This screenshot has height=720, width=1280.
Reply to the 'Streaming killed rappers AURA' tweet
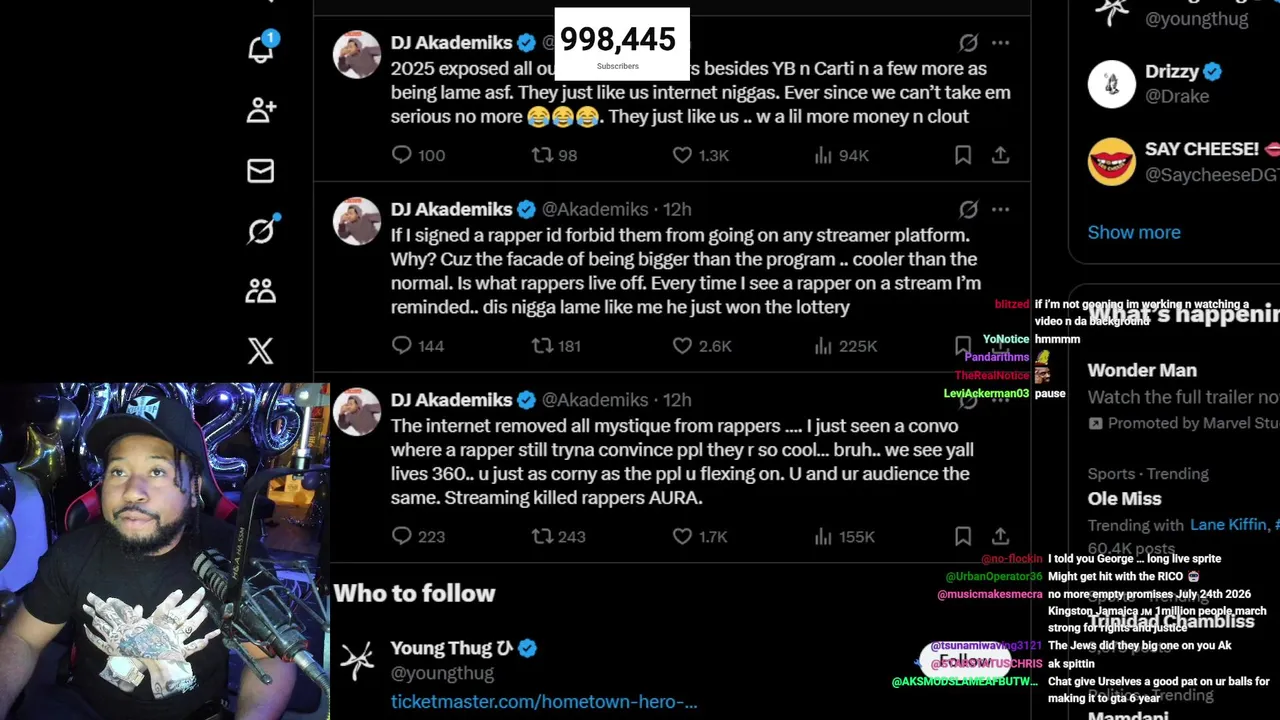click(x=402, y=536)
